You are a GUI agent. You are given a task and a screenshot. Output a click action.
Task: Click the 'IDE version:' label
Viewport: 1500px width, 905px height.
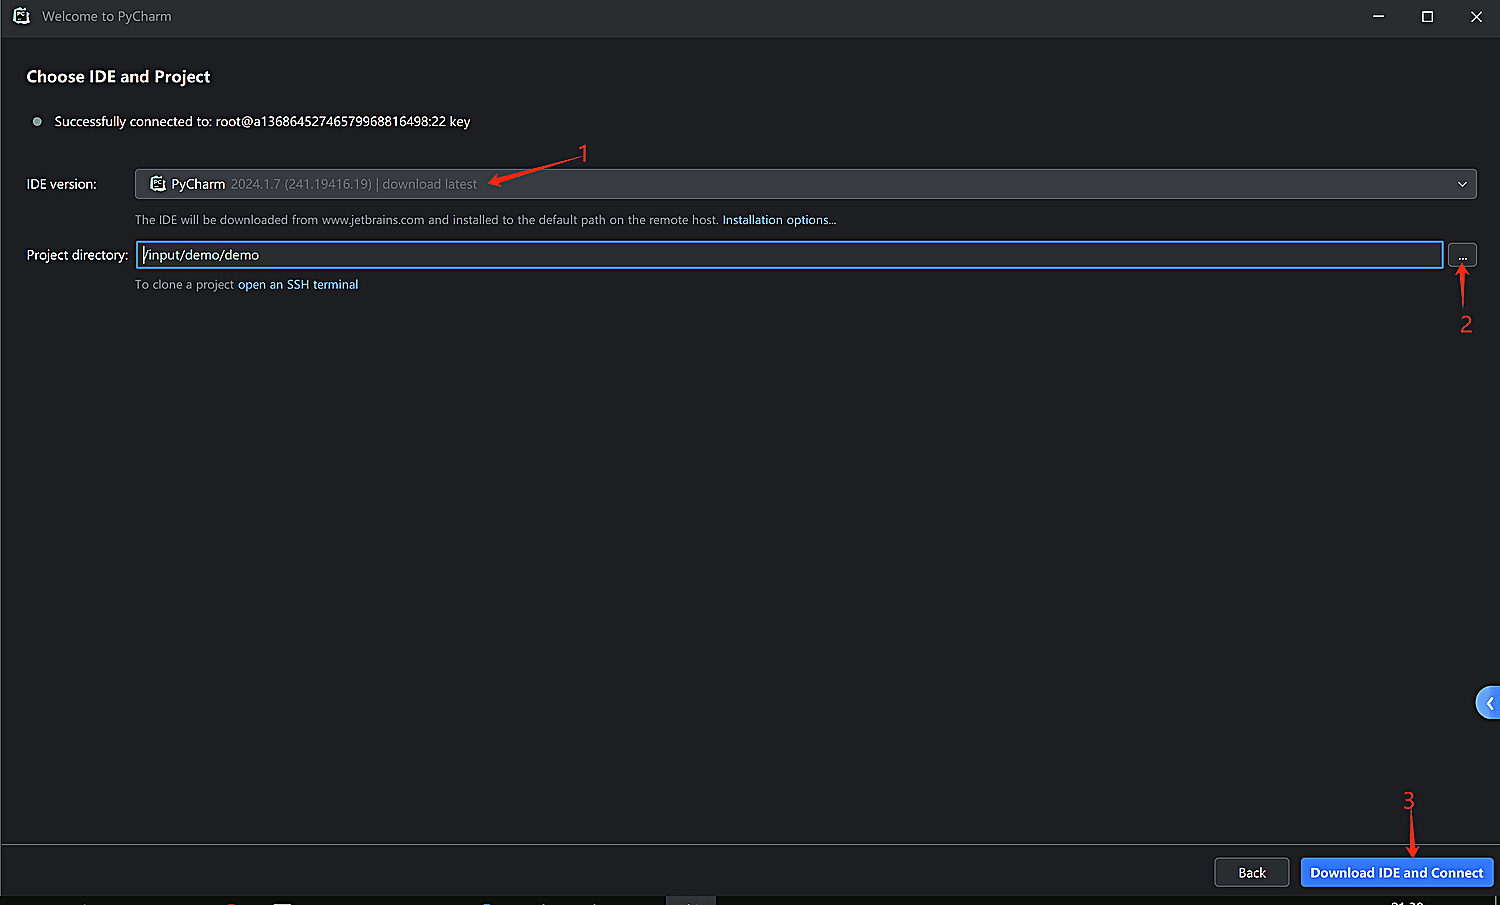62,184
